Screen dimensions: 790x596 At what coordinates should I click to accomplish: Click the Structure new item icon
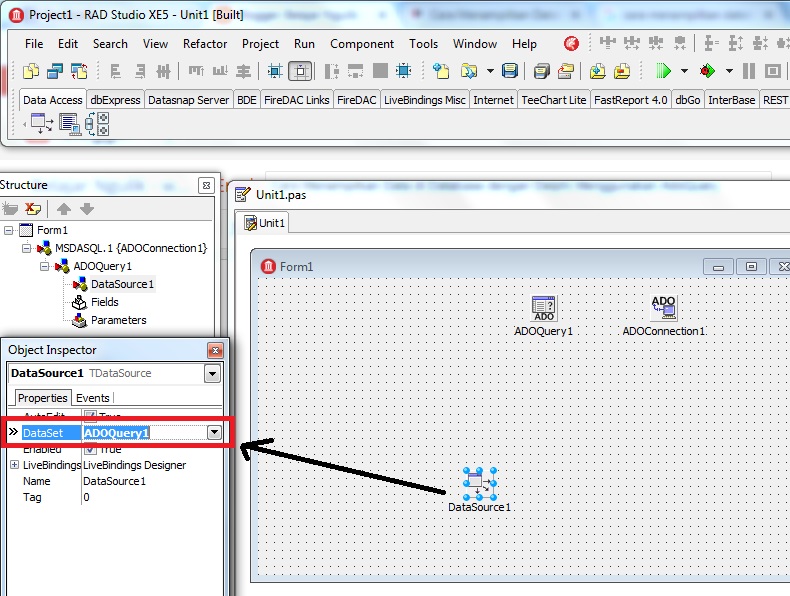click(10, 209)
